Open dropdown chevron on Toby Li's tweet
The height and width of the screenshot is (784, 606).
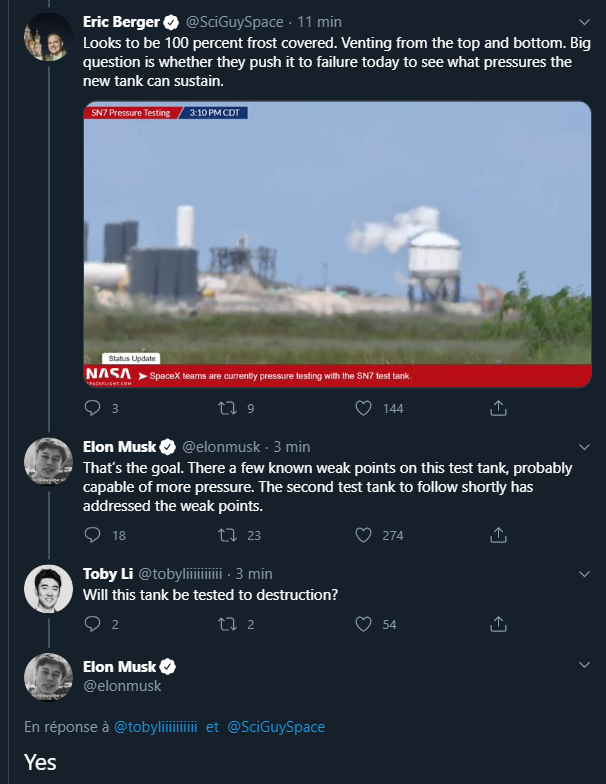click(x=585, y=574)
